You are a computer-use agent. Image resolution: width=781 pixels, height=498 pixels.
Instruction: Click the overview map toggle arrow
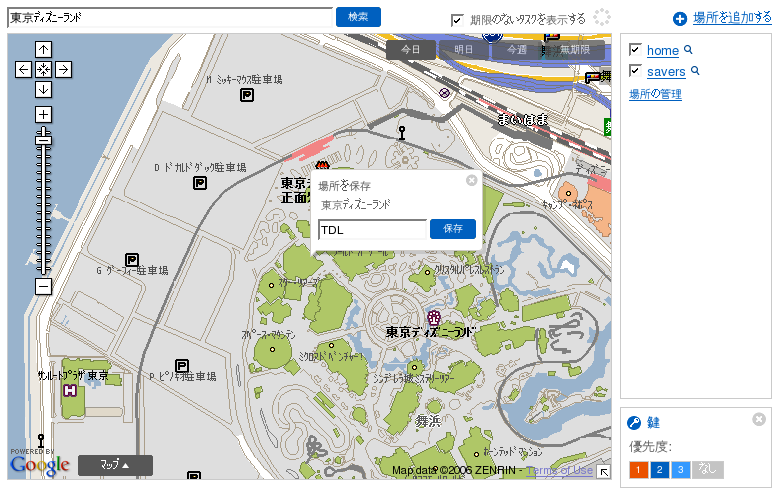604,472
